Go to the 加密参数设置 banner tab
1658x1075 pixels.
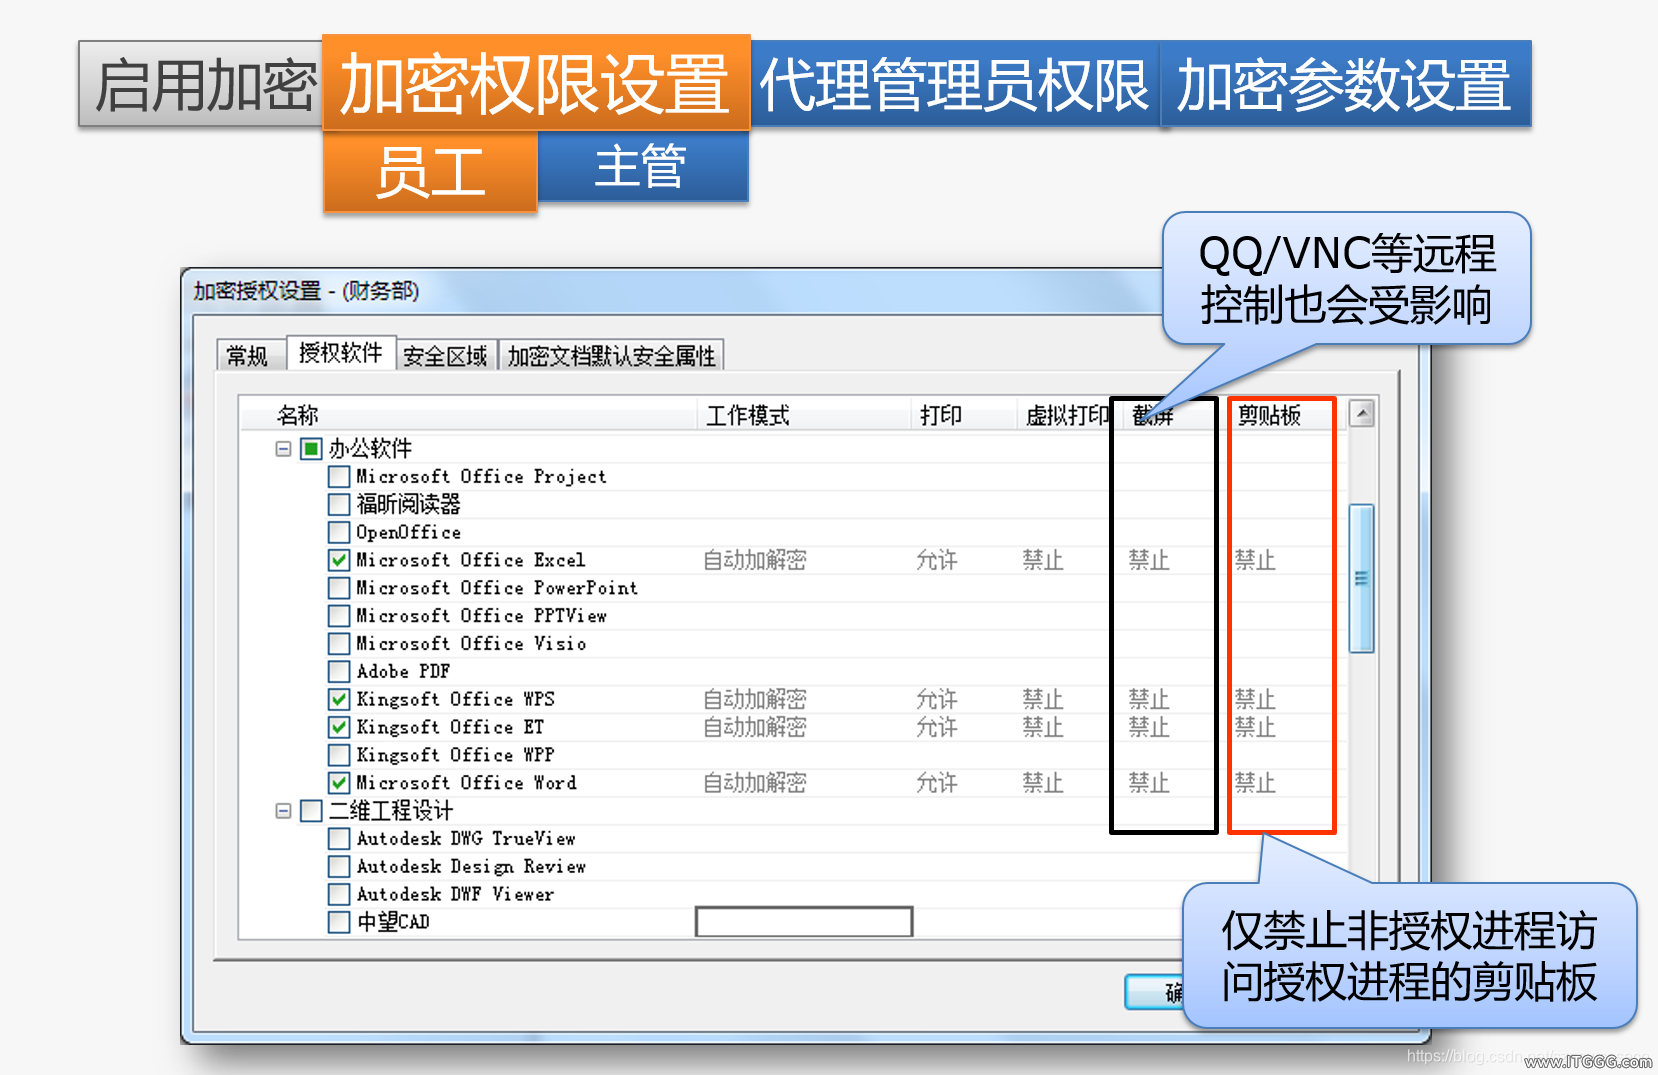pyautogui.click(x=1345, y=84)
